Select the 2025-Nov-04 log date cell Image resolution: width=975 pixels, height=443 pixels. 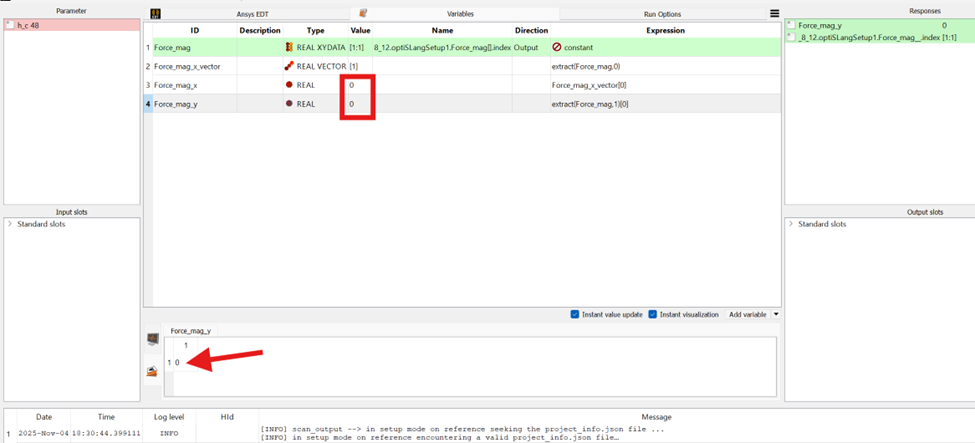point(44,432)
